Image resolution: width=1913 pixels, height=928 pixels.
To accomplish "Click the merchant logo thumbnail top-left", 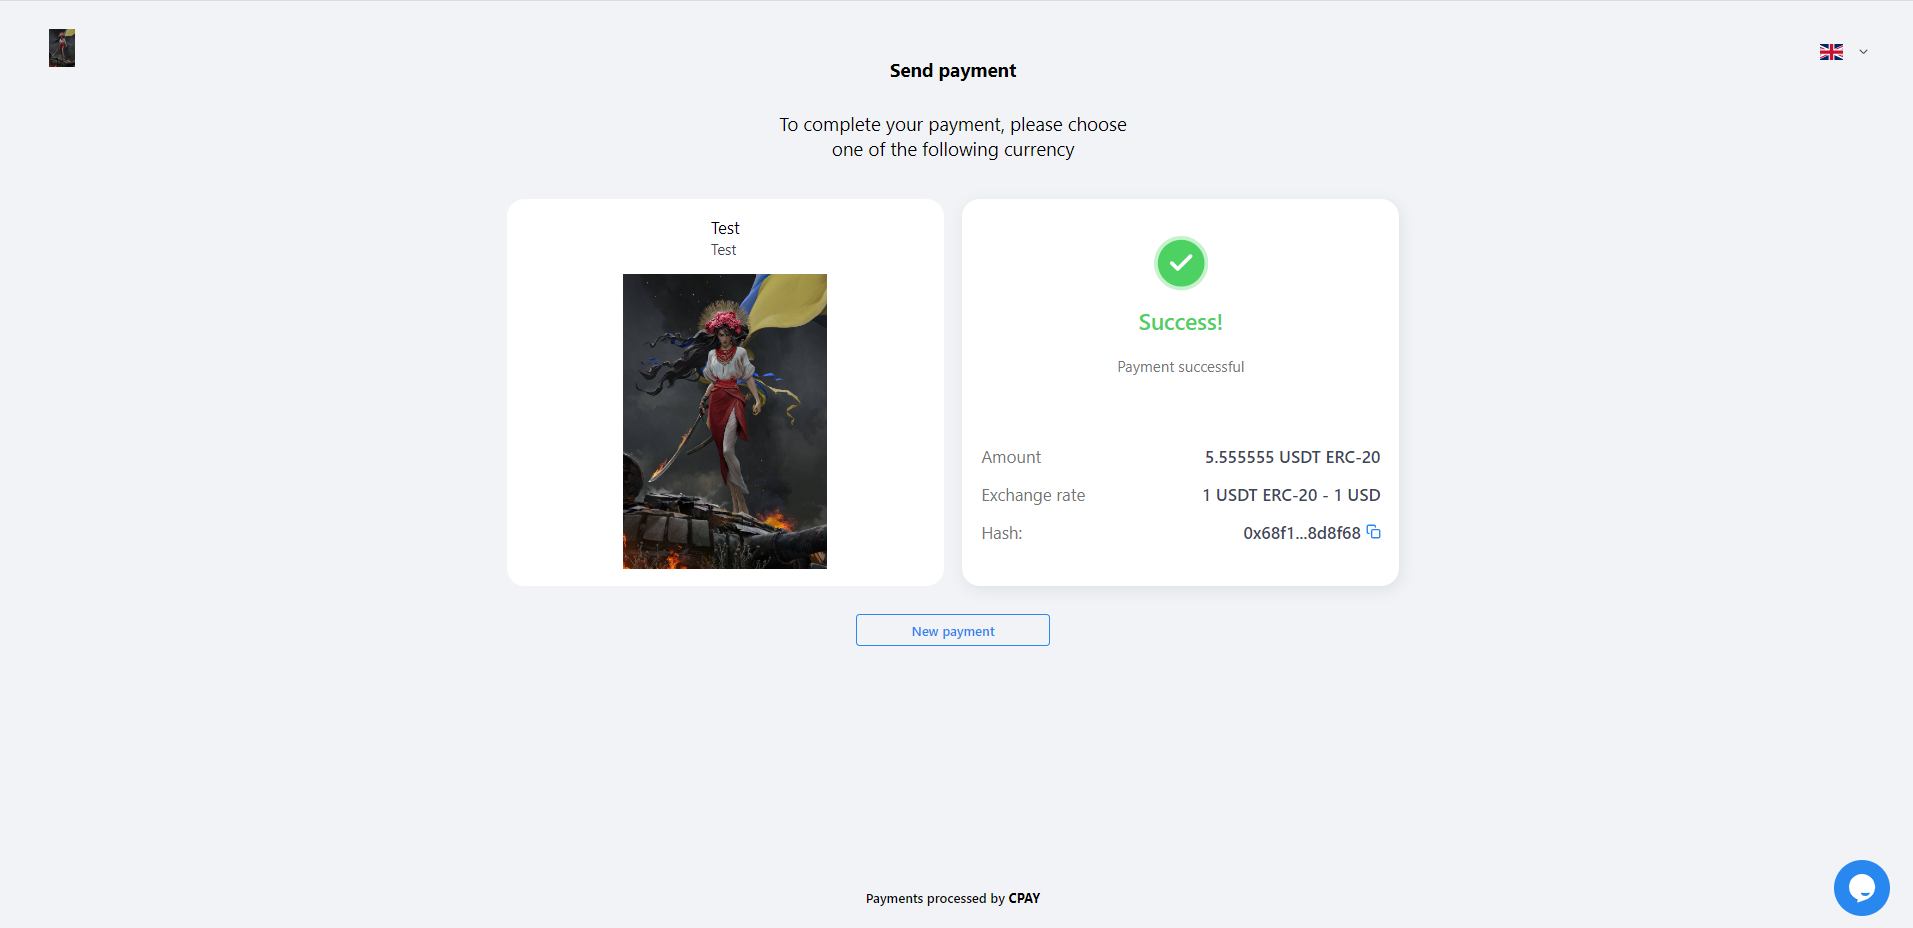I will tap(62, 48).
